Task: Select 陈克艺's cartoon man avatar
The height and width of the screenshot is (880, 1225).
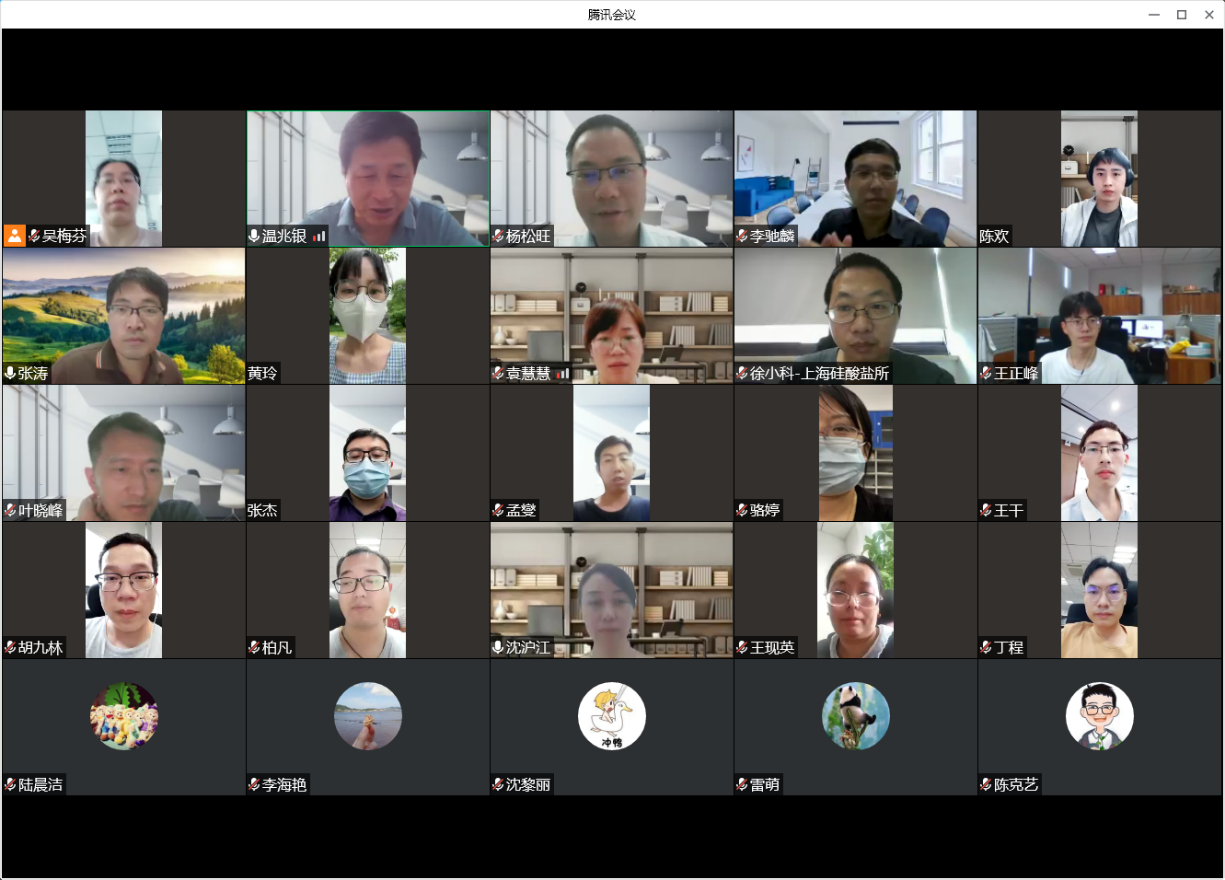Action: click(x=1100, y=716)
